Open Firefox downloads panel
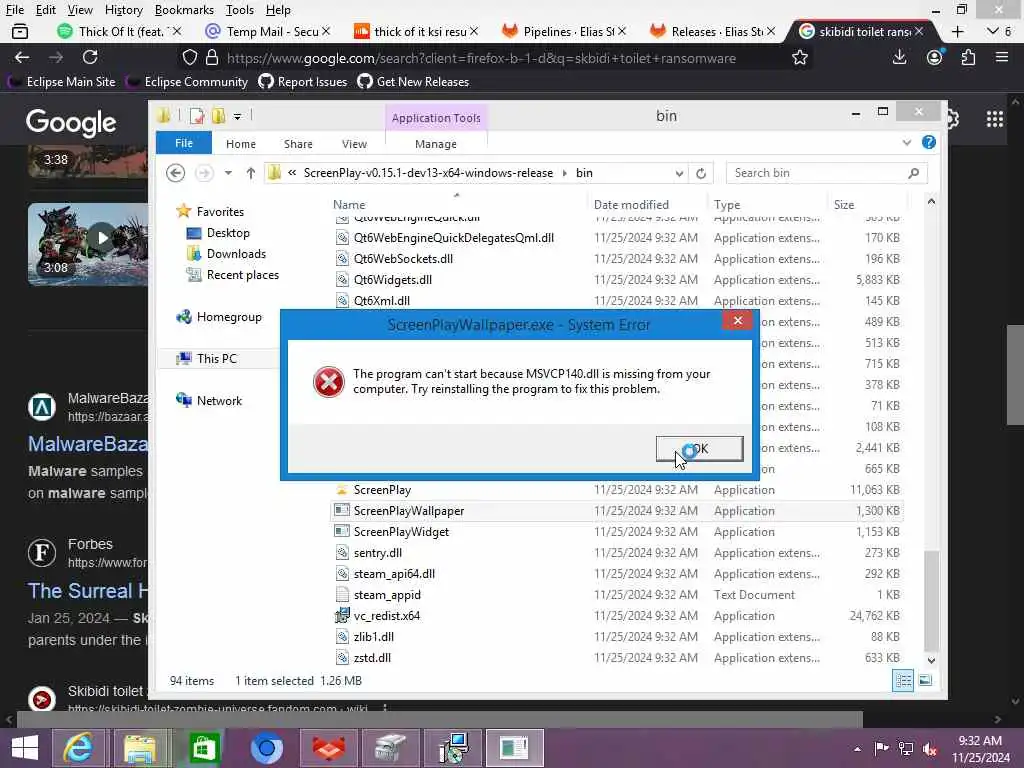1024x768 pixels. tap(899, 57)
